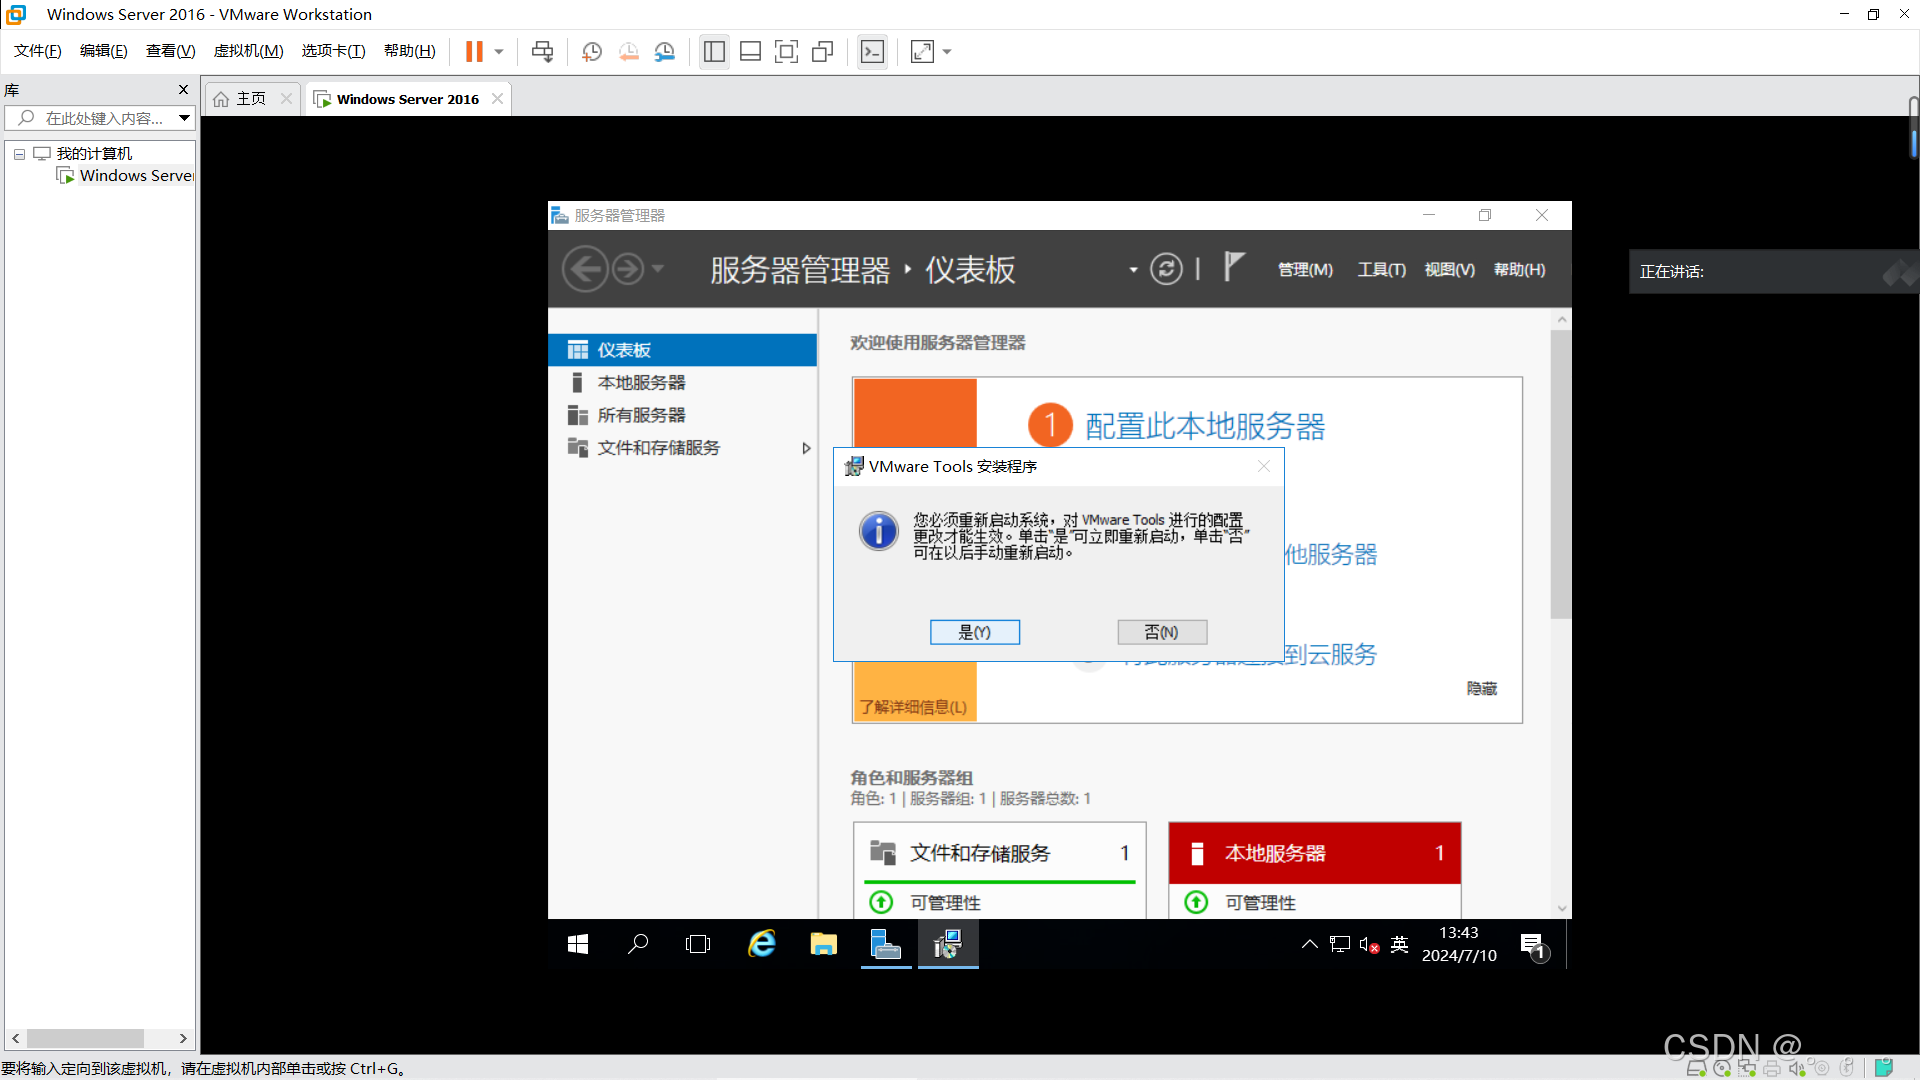Click the stretch guest display icon
This screenshot has height=1080, width=1920.
tap(922, 51)
